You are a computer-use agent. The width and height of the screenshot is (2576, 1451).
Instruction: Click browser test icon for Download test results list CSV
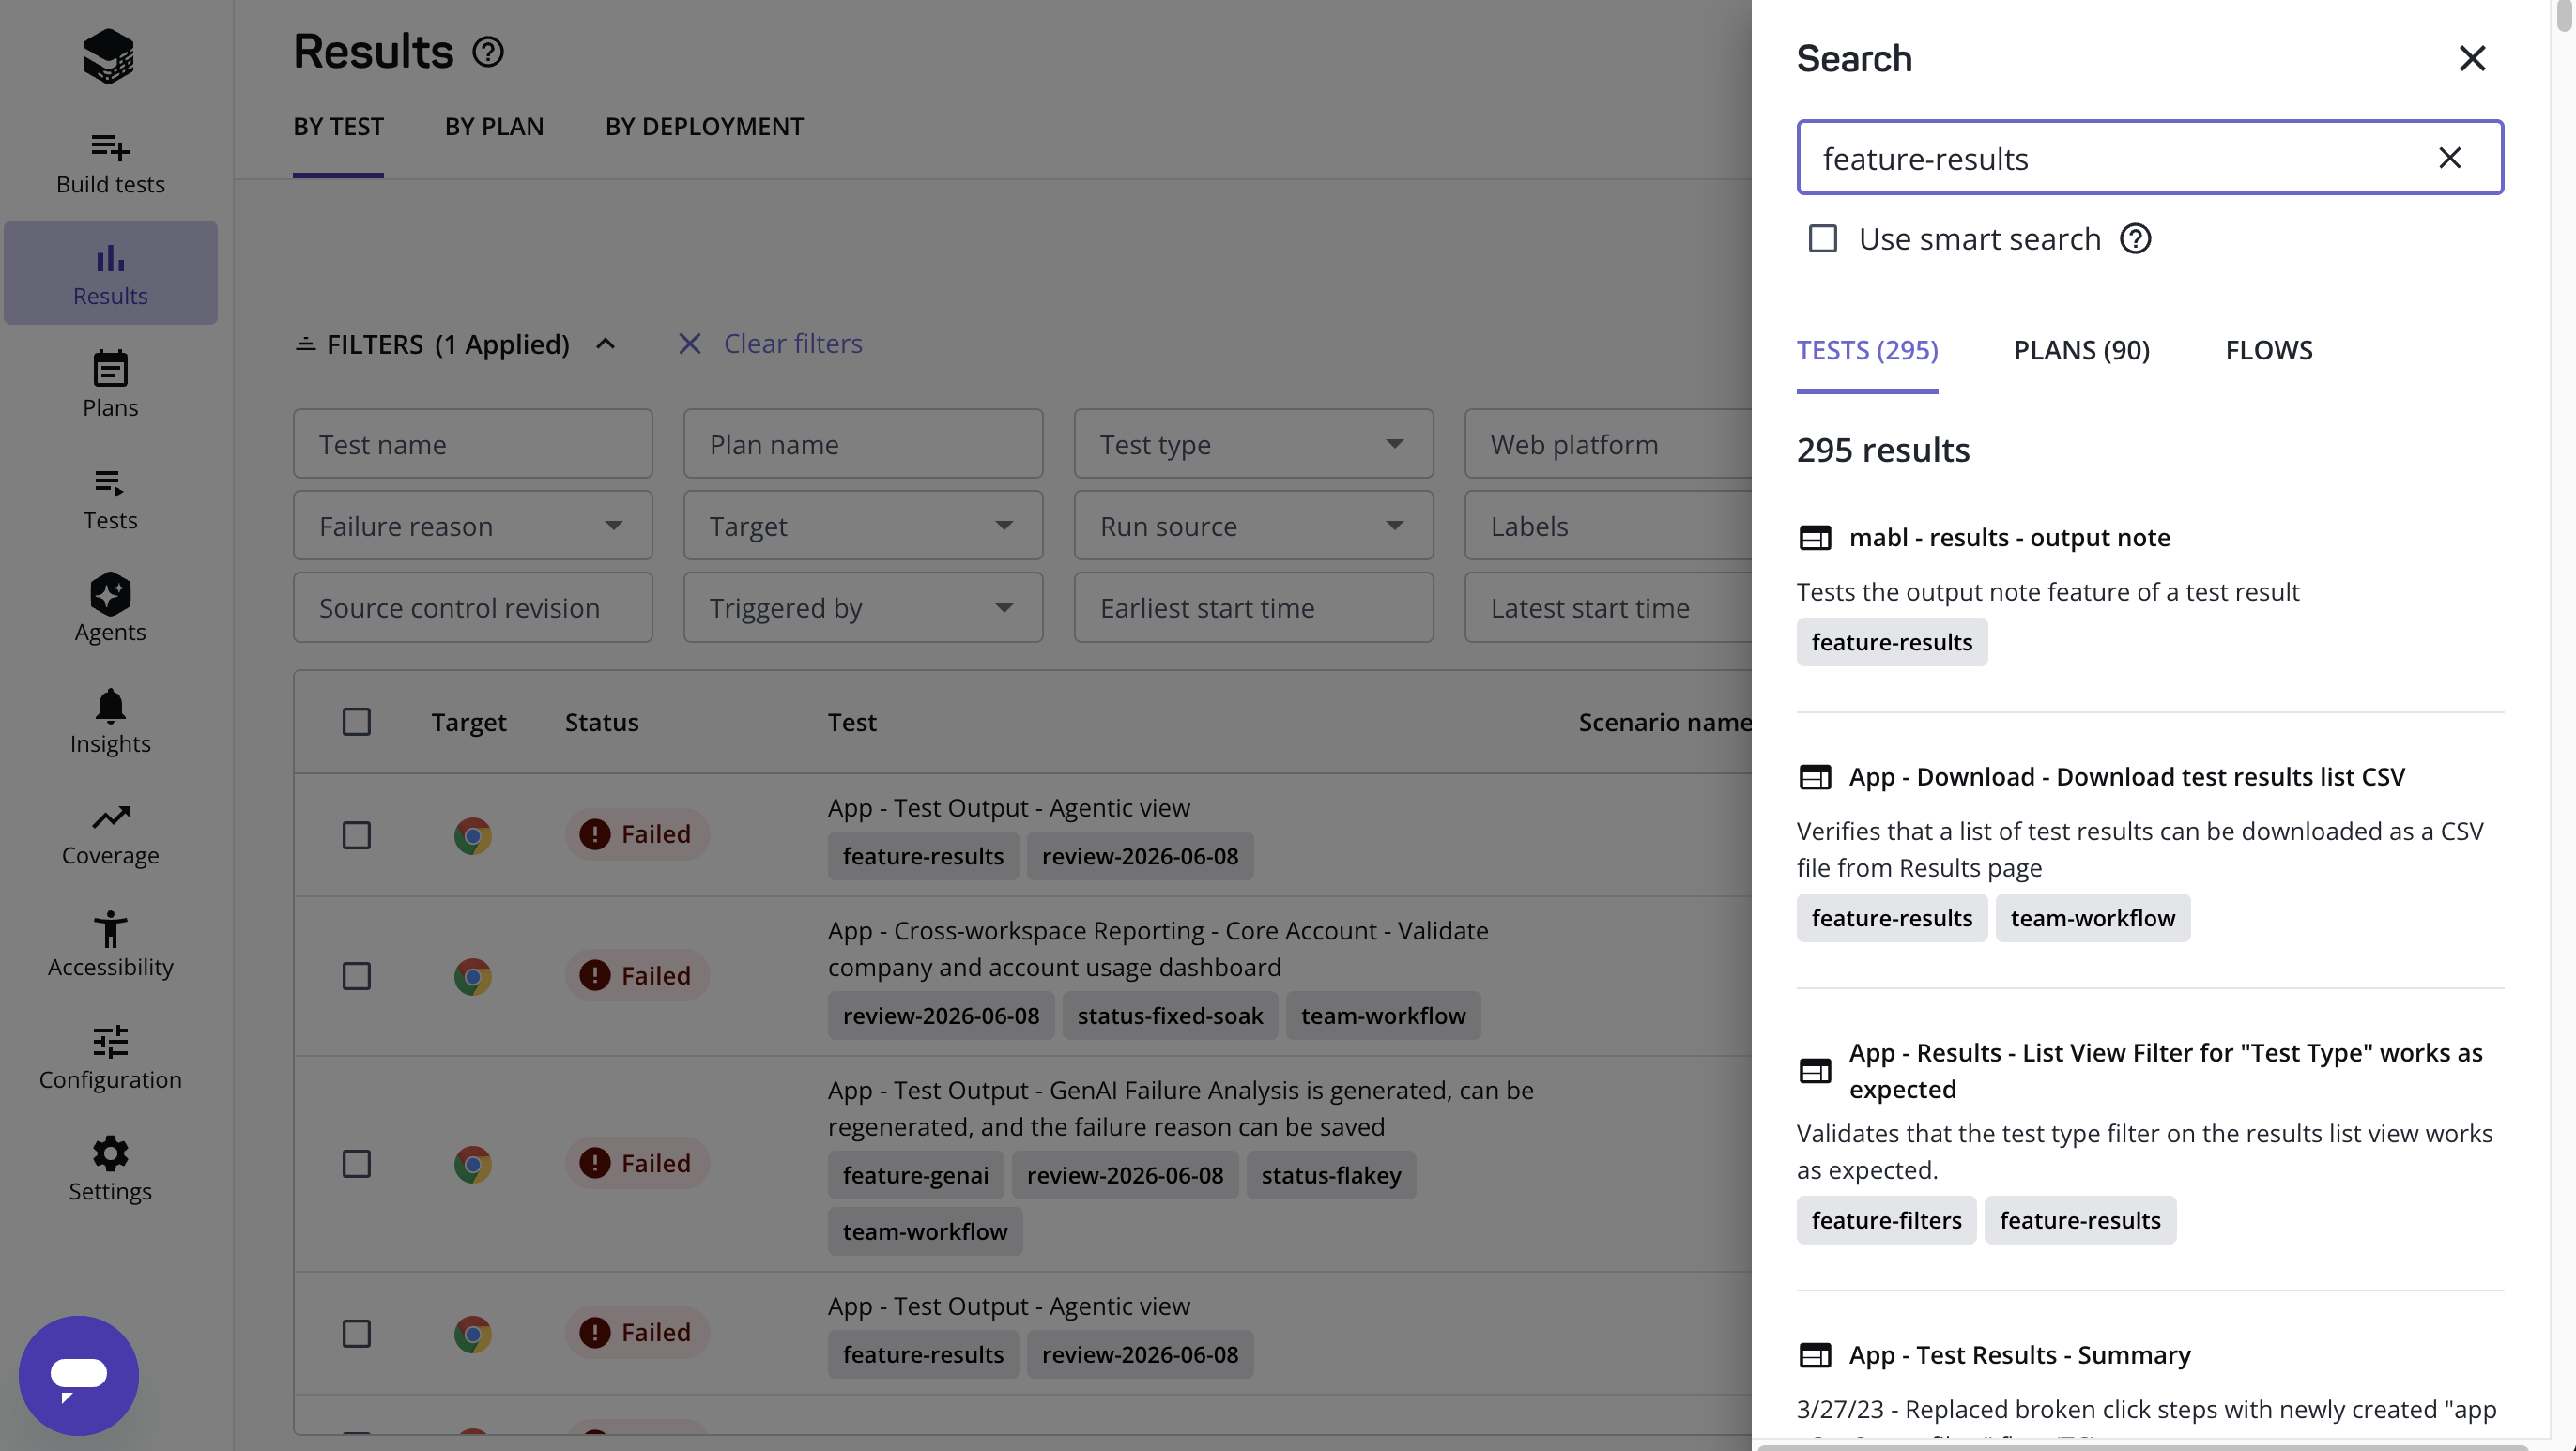(1814, 777)
